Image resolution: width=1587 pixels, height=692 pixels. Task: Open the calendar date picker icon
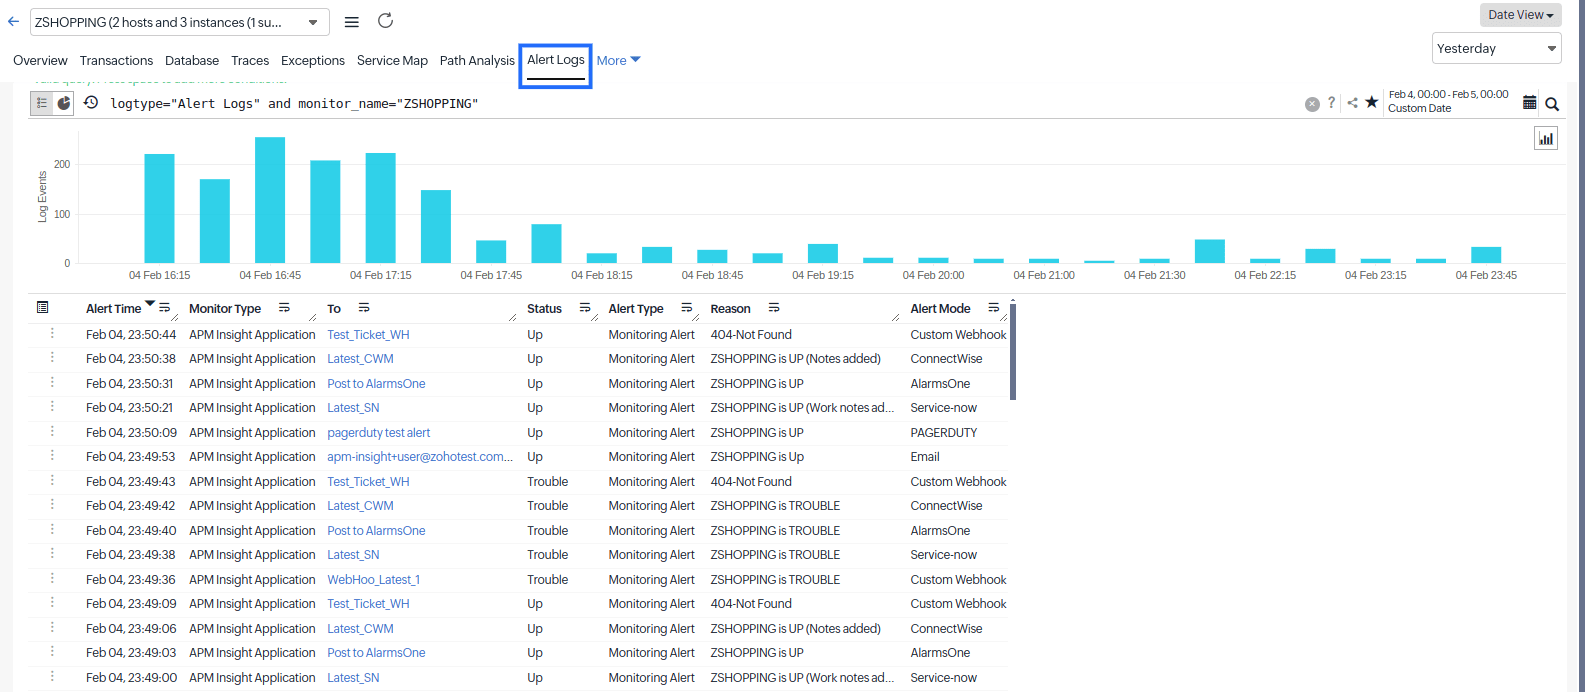coord(1529,103)
